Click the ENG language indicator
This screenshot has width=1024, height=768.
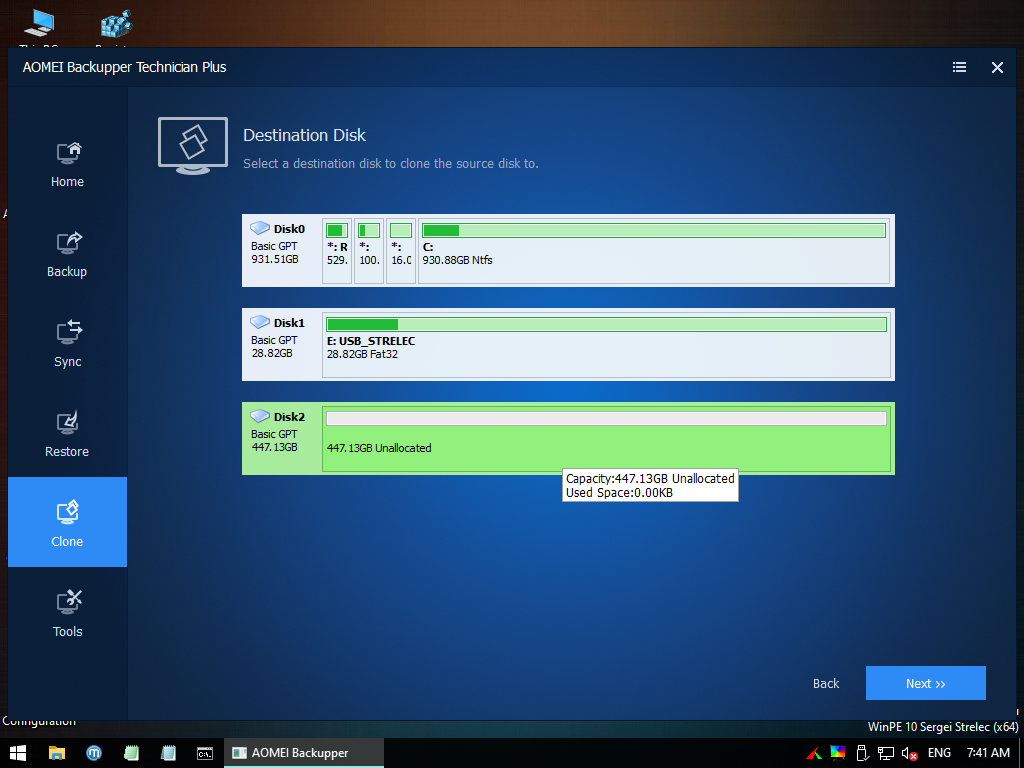(939, 753)
